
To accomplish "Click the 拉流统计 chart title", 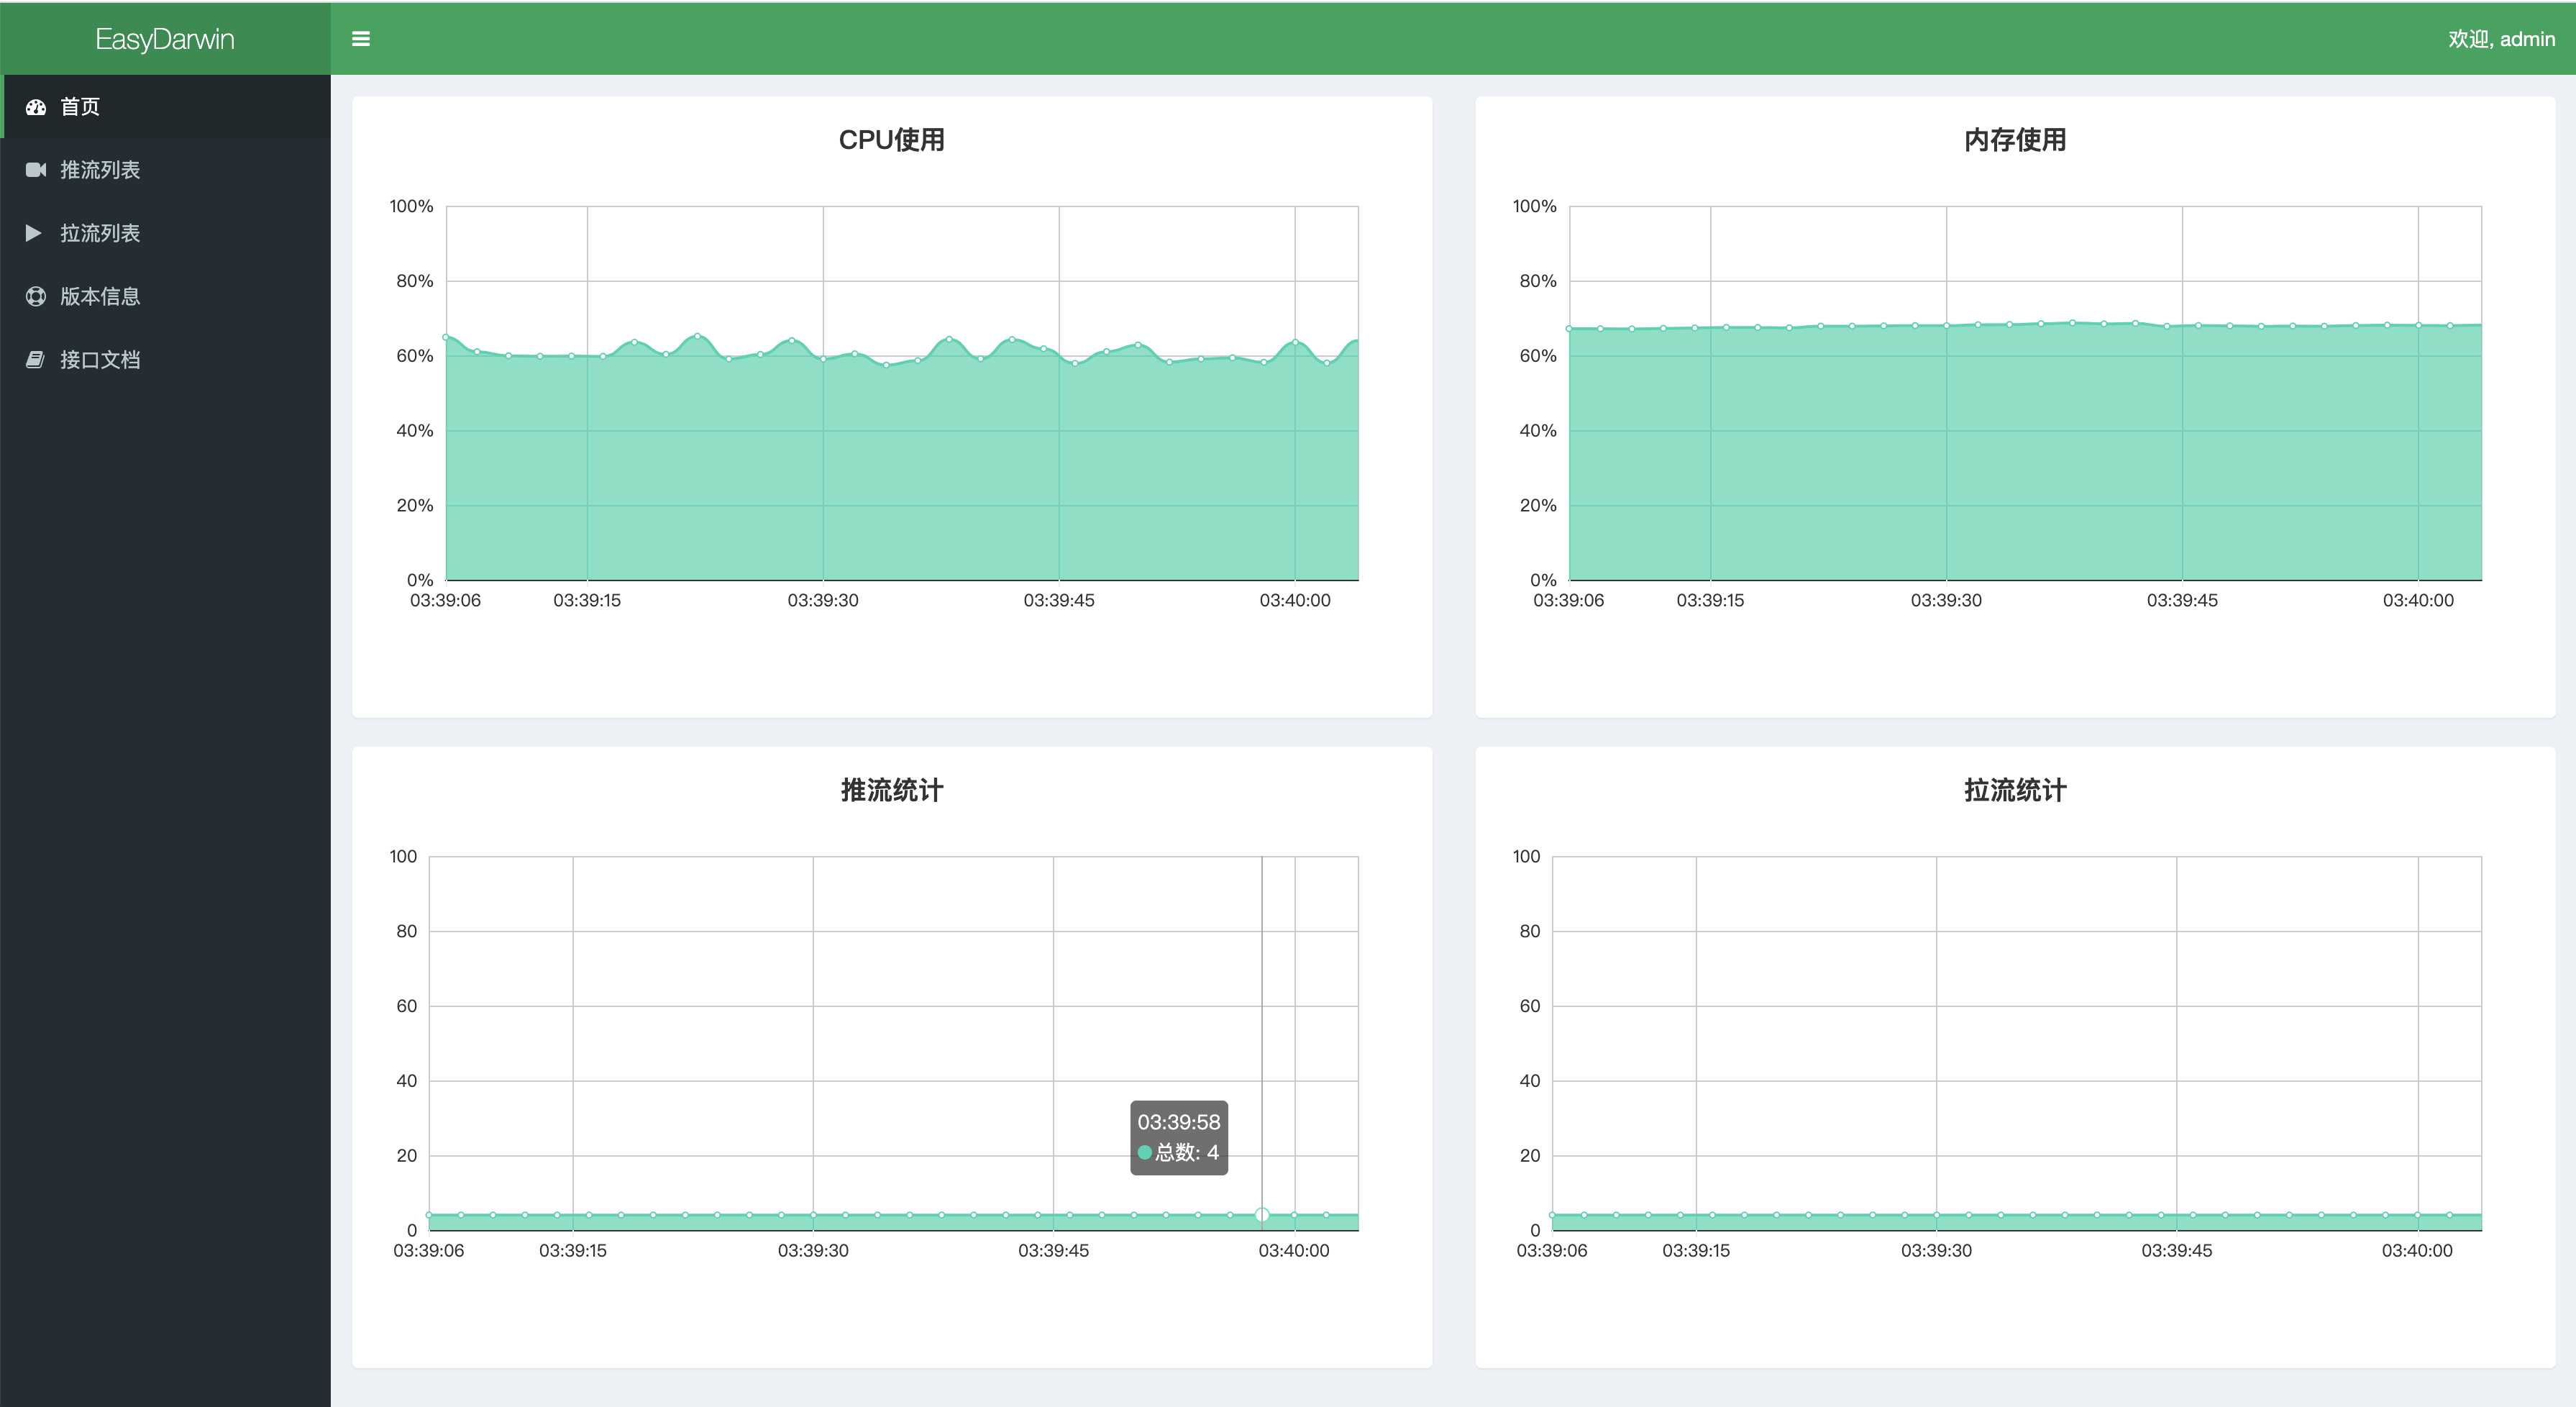I will [x=2015, y=790].
